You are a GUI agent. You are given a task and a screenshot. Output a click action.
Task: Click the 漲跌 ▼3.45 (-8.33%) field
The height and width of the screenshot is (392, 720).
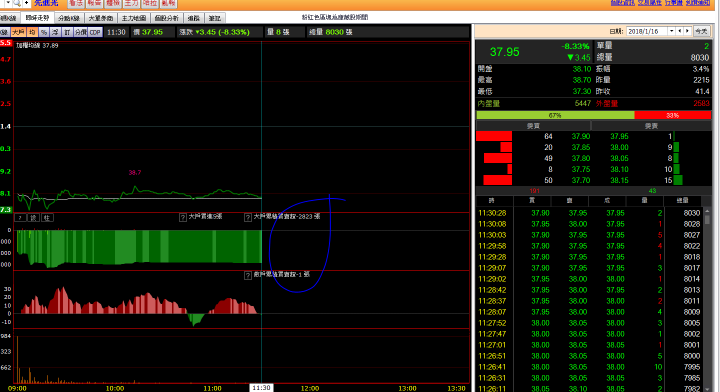click(214, 32)
